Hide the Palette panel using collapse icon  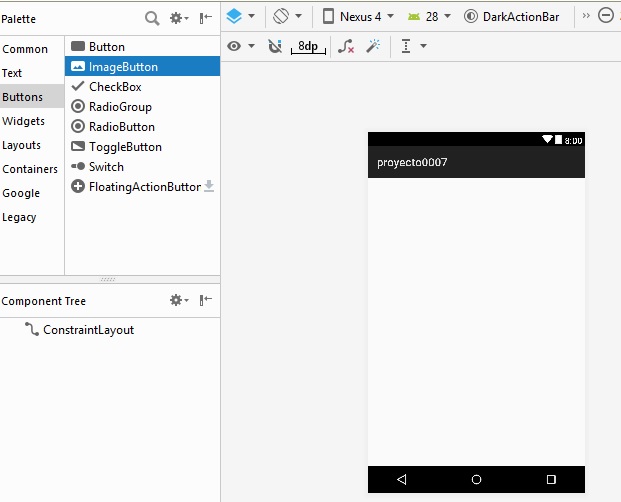(206, 18)
